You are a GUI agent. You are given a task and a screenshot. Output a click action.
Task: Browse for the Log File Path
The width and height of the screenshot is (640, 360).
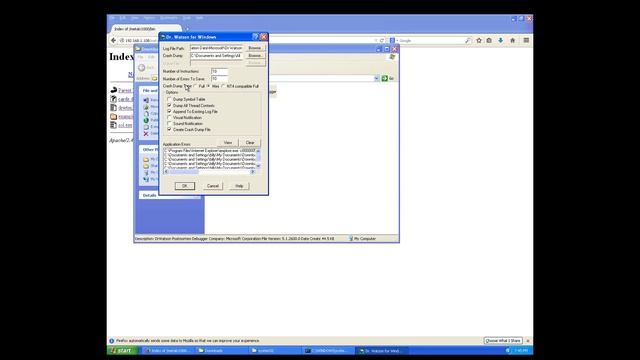point(255,48)
